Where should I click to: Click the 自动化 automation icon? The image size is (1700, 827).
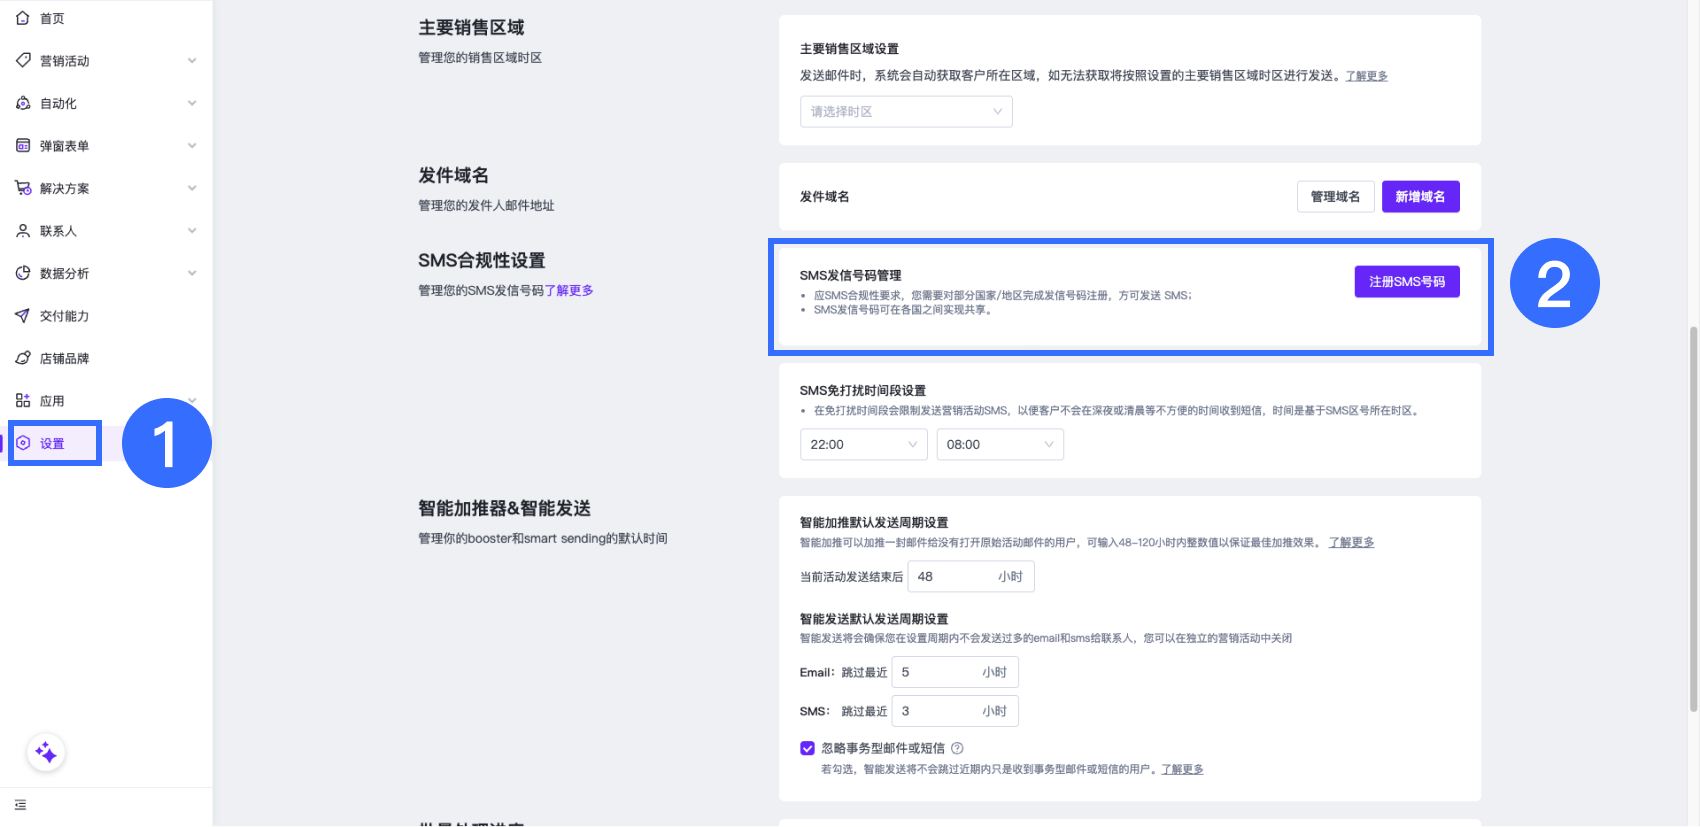[x=23, y=103]
